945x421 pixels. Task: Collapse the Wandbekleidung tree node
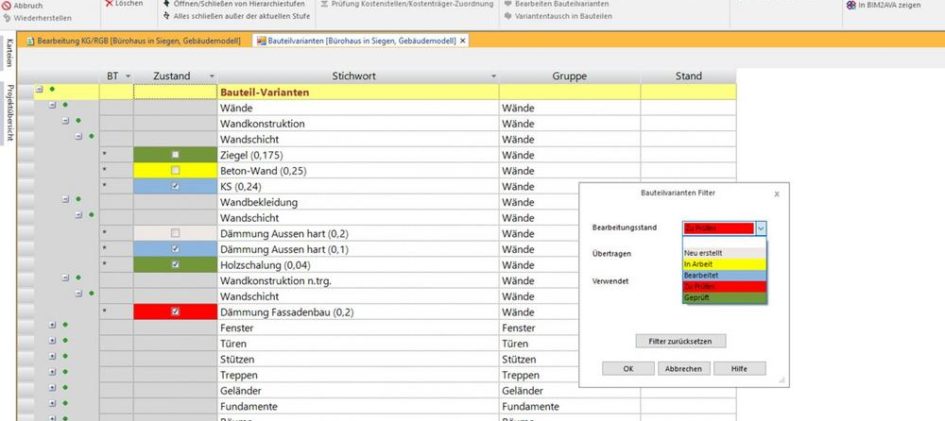click(65, 200)
